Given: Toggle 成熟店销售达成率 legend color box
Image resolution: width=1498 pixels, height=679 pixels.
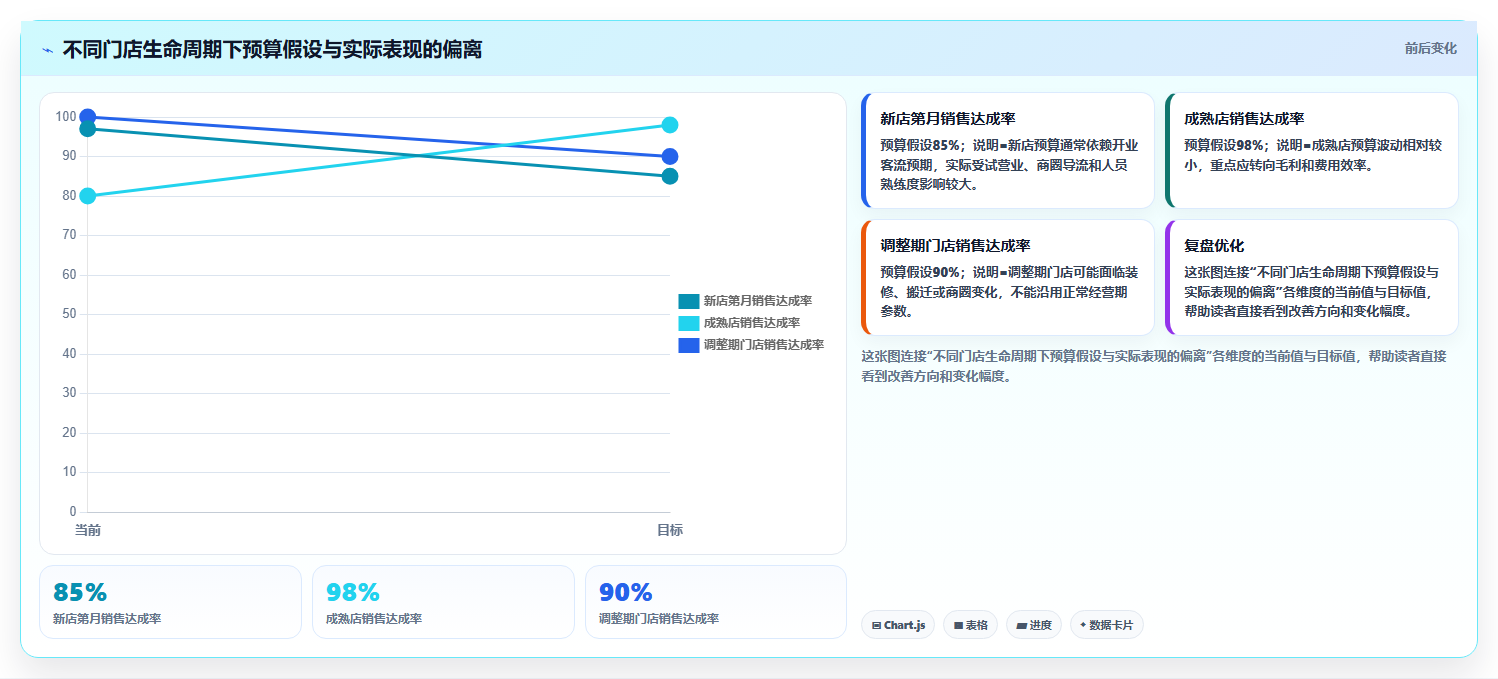Looking at the screenshot, I should coord(689,323).
